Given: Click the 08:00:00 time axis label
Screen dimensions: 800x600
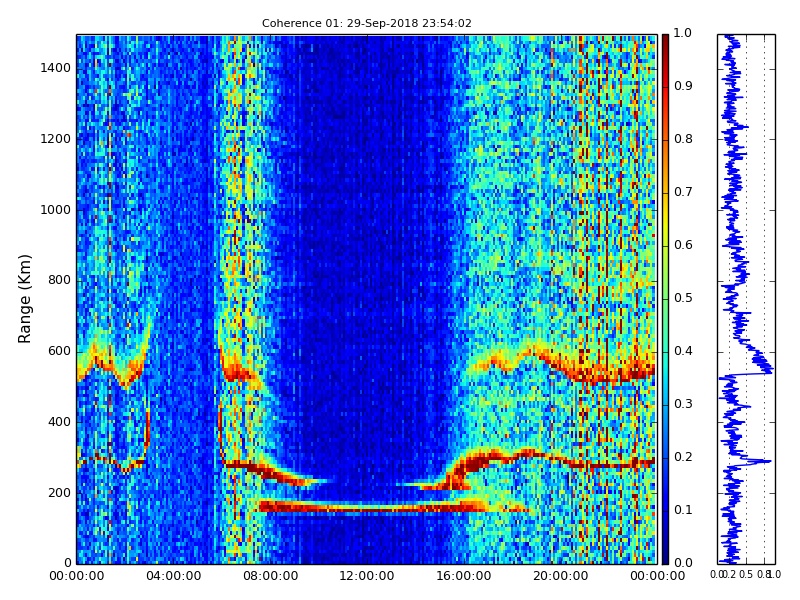Looking at the screenshot, I should click(270, 576).
